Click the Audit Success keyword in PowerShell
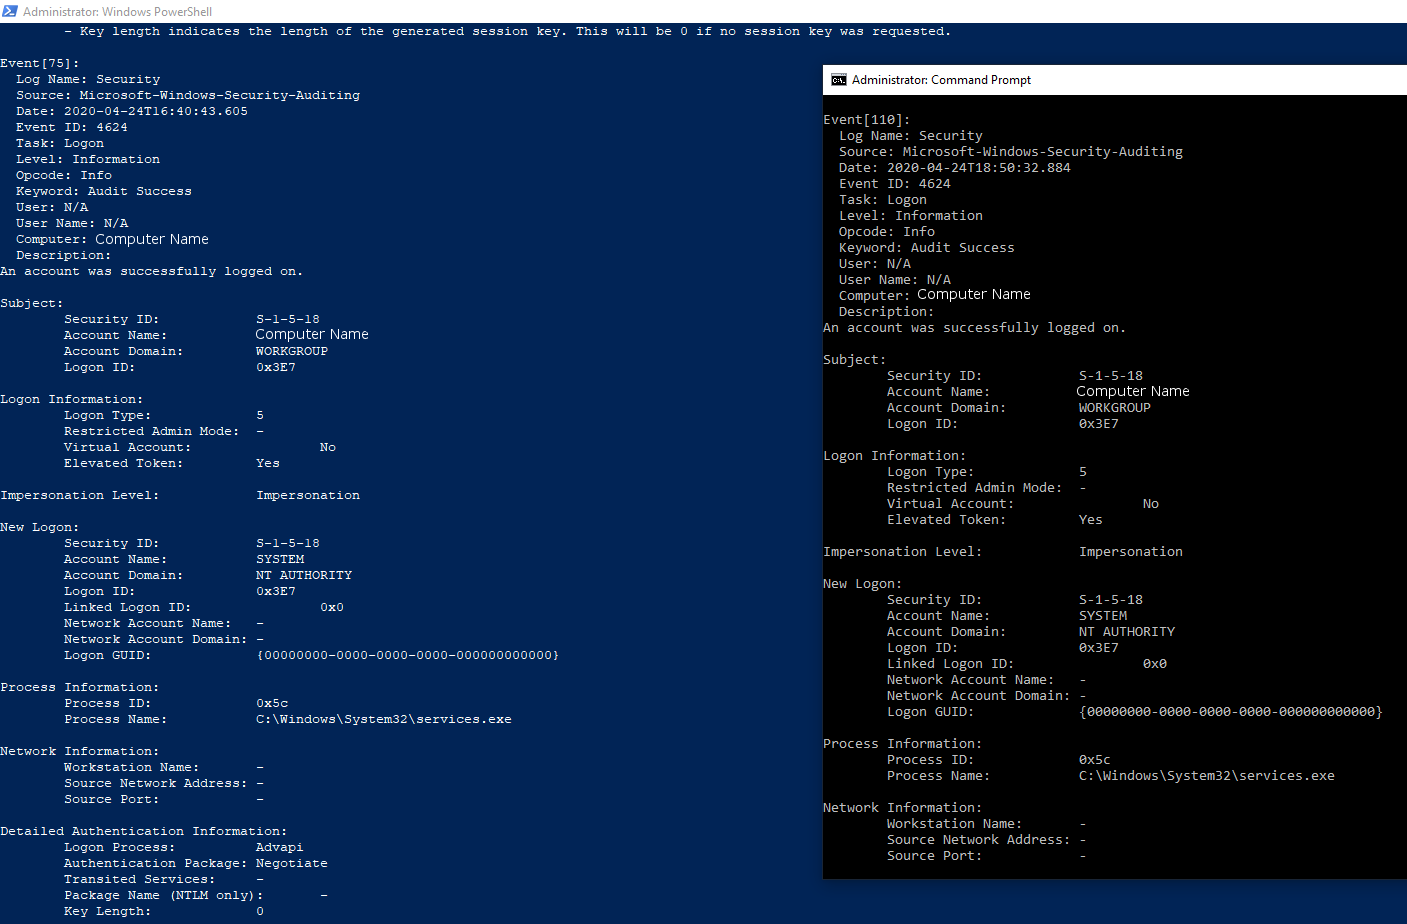This screenshot has height=924, width=1407. pyautogui.click(x=139, y=190)
